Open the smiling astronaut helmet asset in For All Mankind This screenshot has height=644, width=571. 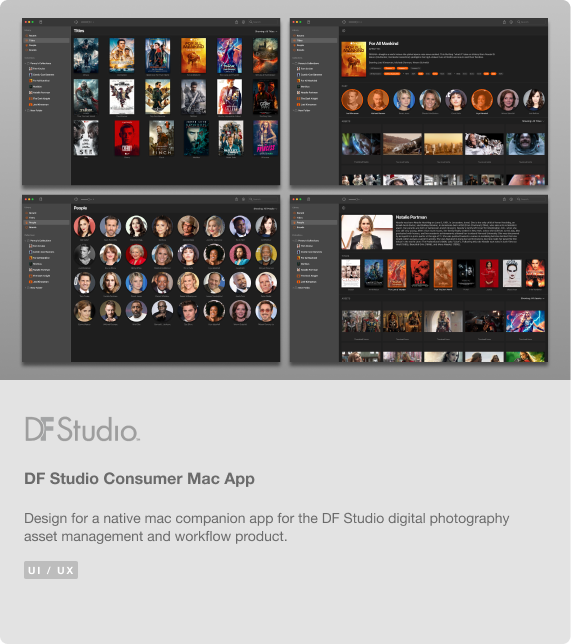(x=525, y=144)
